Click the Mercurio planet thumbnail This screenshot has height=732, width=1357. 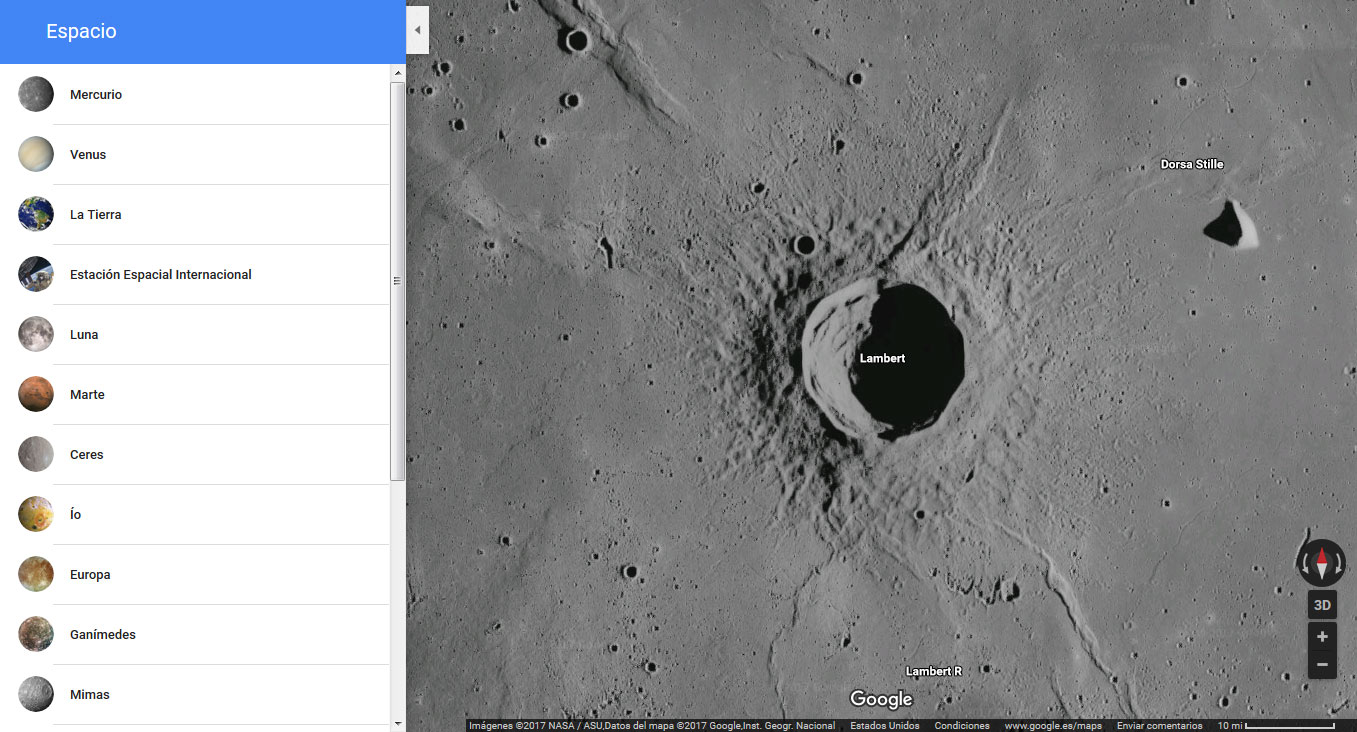36,94
